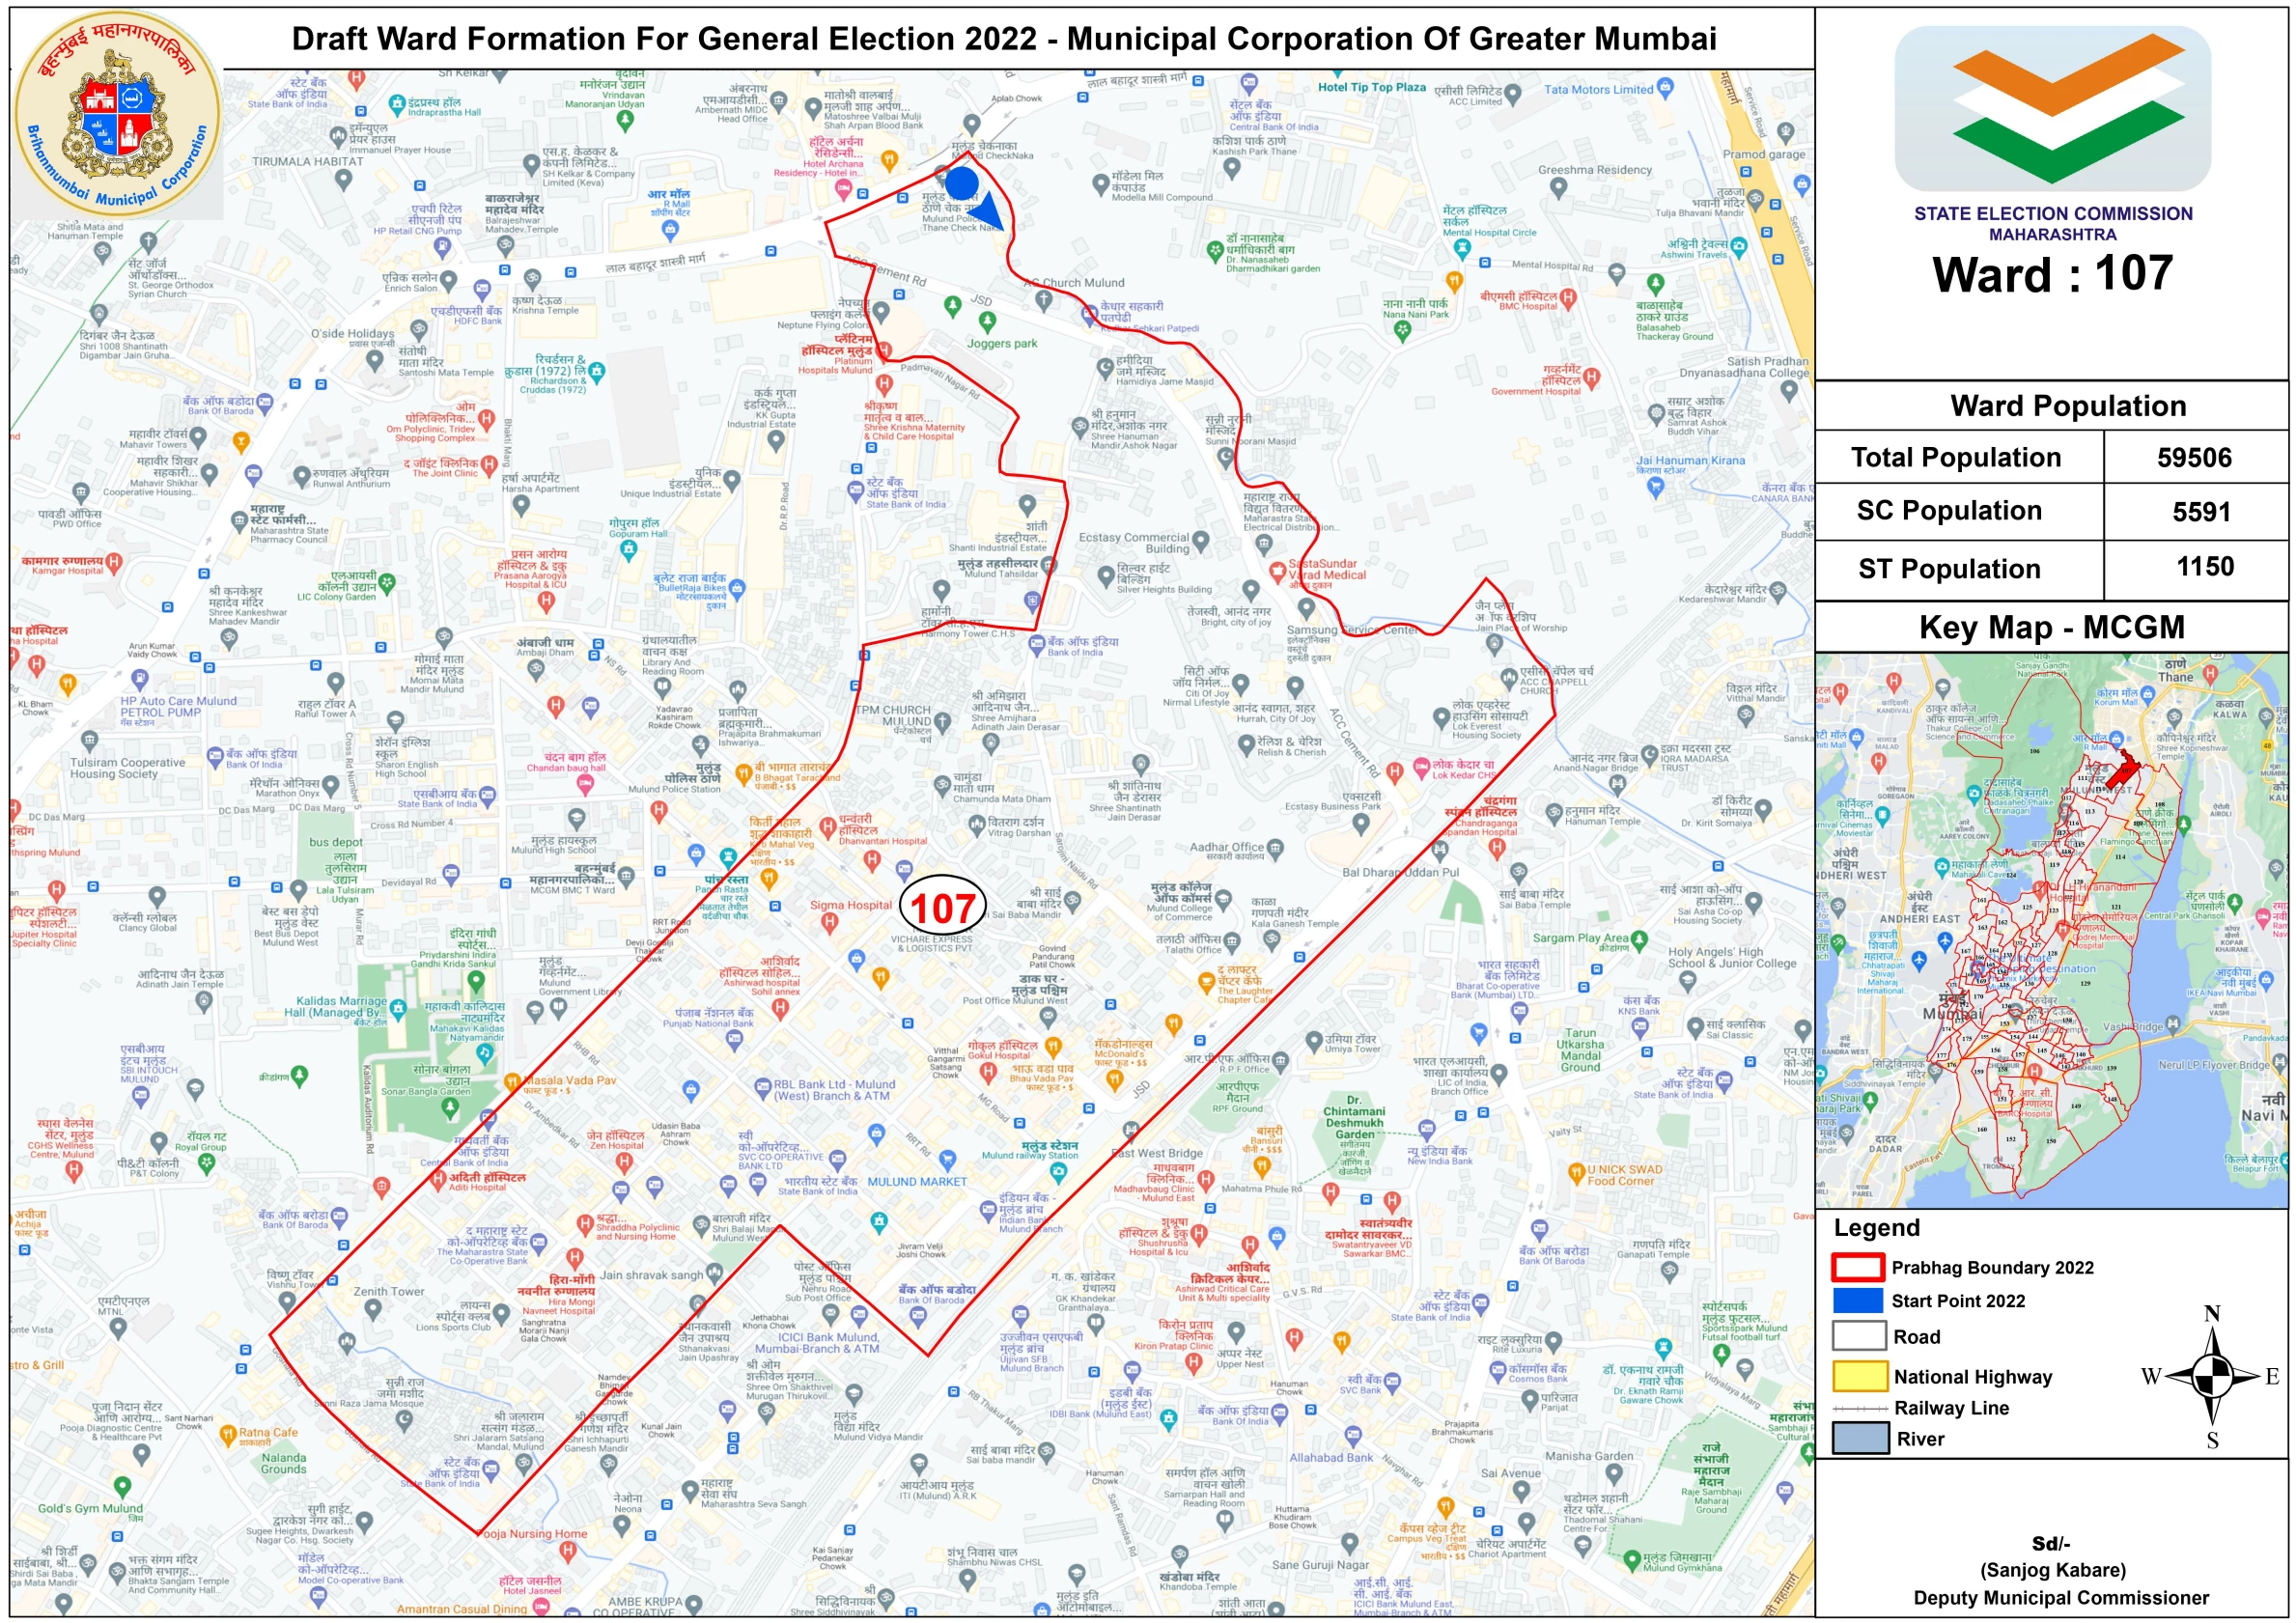Image resolution: width=2296 pixels, height=1623 pixels.
Task: Click the Lok Kedar CHS pink marker
Action: coord(1421,768)
